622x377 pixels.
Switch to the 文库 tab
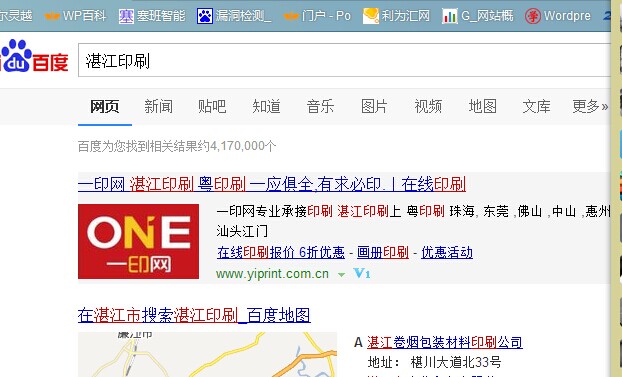536,106
